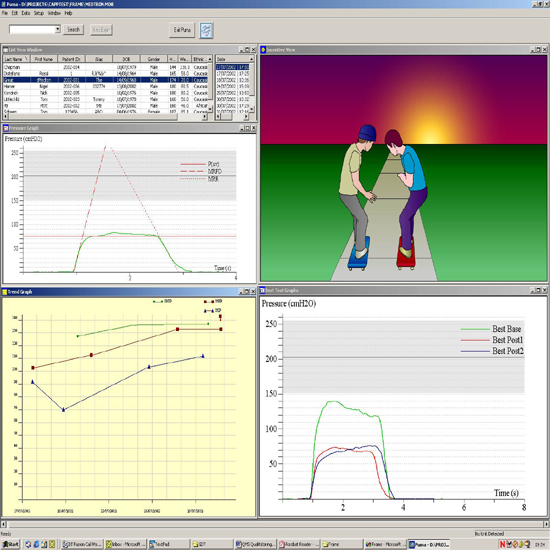The width and height of the screenshot is (550, 550).
Task: Open the search combo box dropdown arrow
Action: point(58,29)
